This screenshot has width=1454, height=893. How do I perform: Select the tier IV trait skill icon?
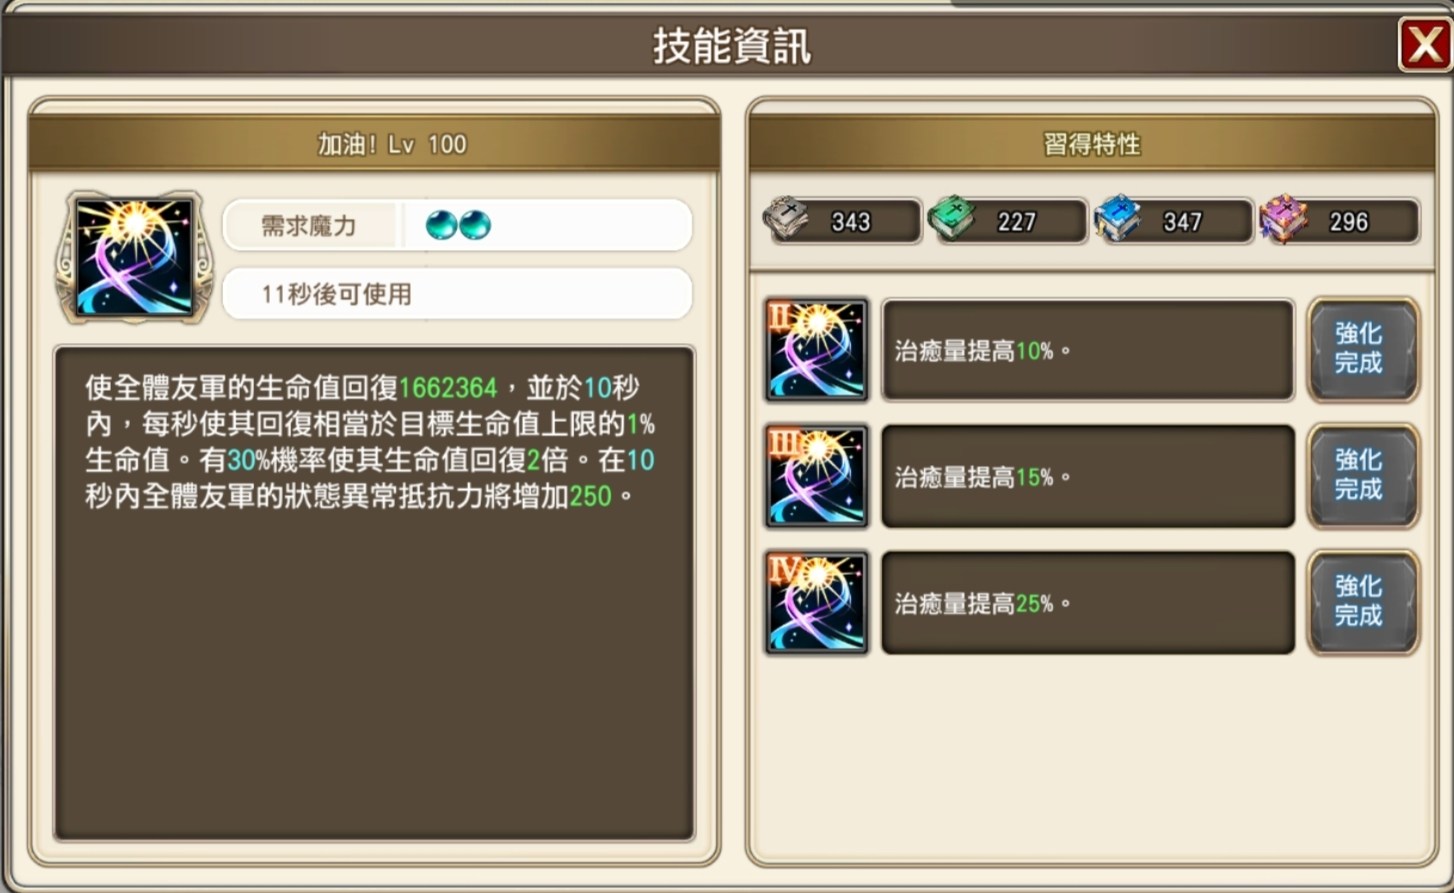tap(816, 603)
